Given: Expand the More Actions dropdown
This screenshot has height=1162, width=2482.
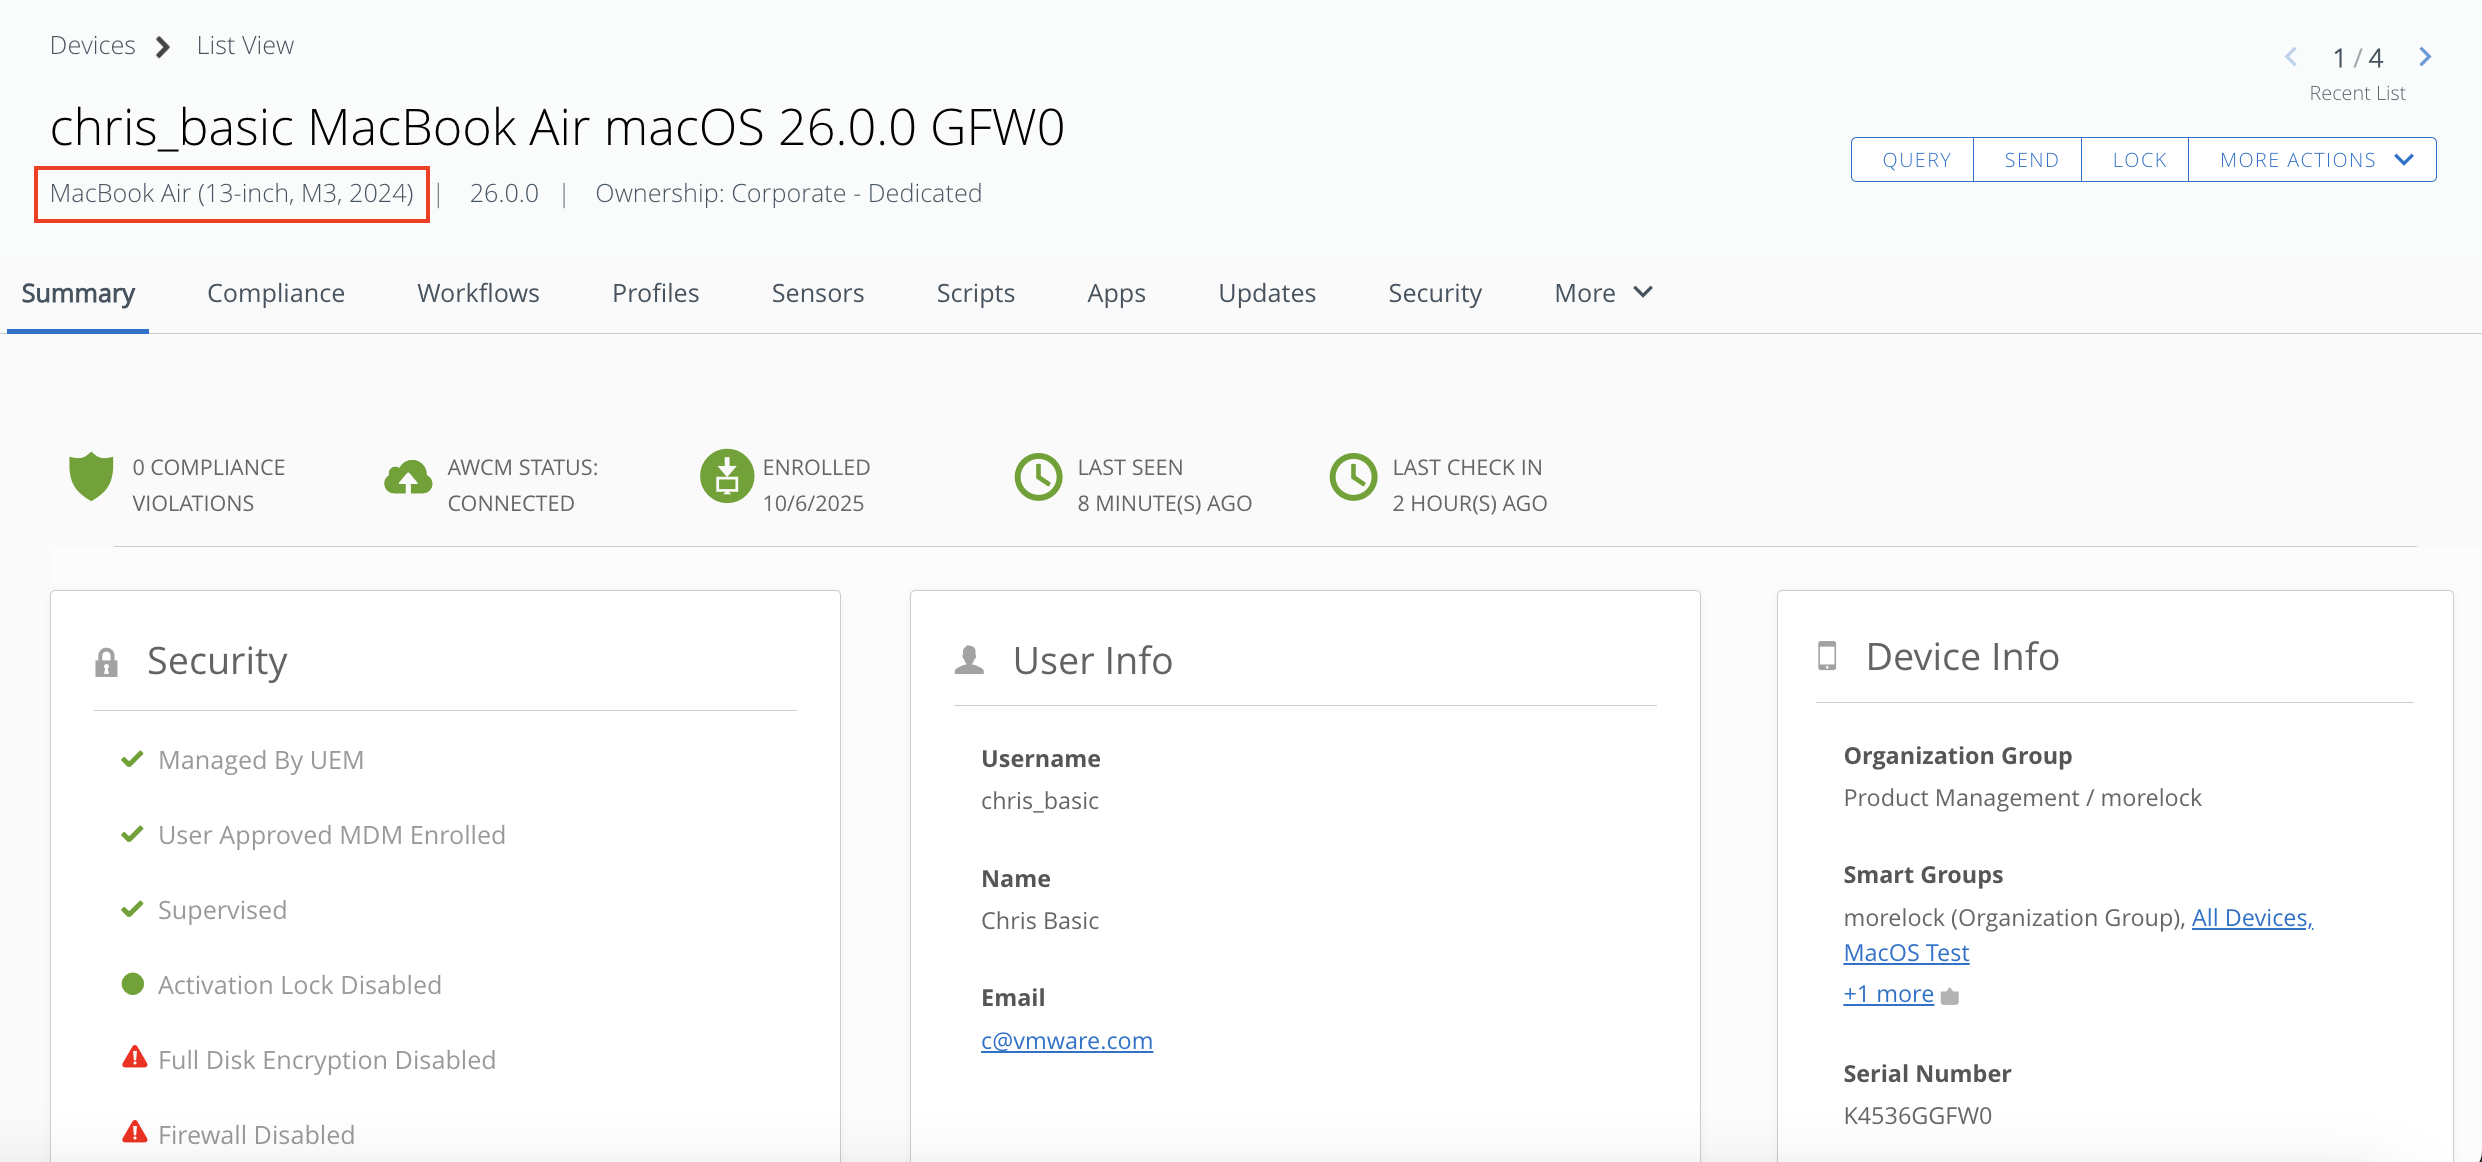Looking at the screenshot, I should point(2311,160).
